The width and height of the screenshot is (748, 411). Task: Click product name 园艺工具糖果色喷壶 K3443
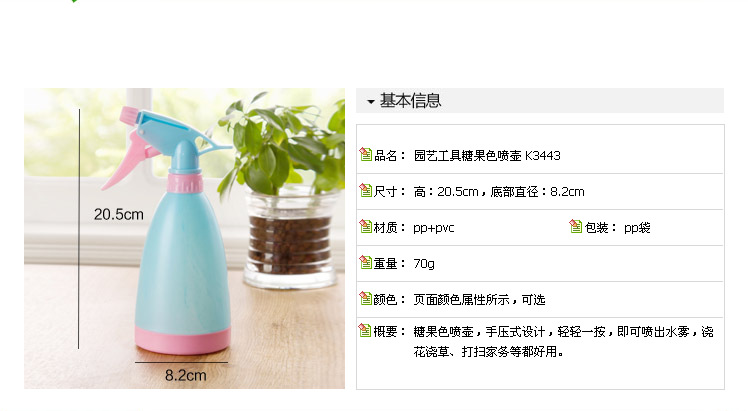(487, 155)
